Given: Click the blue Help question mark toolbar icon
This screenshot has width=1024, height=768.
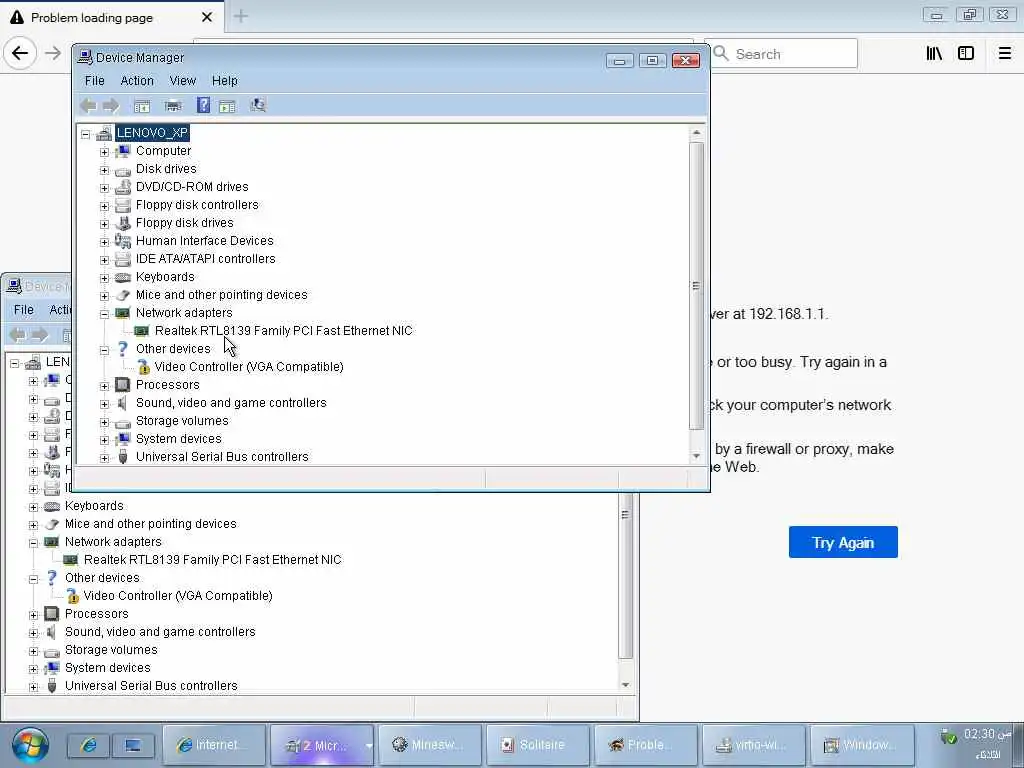Looking at the screenshot, I should [203, 105].
